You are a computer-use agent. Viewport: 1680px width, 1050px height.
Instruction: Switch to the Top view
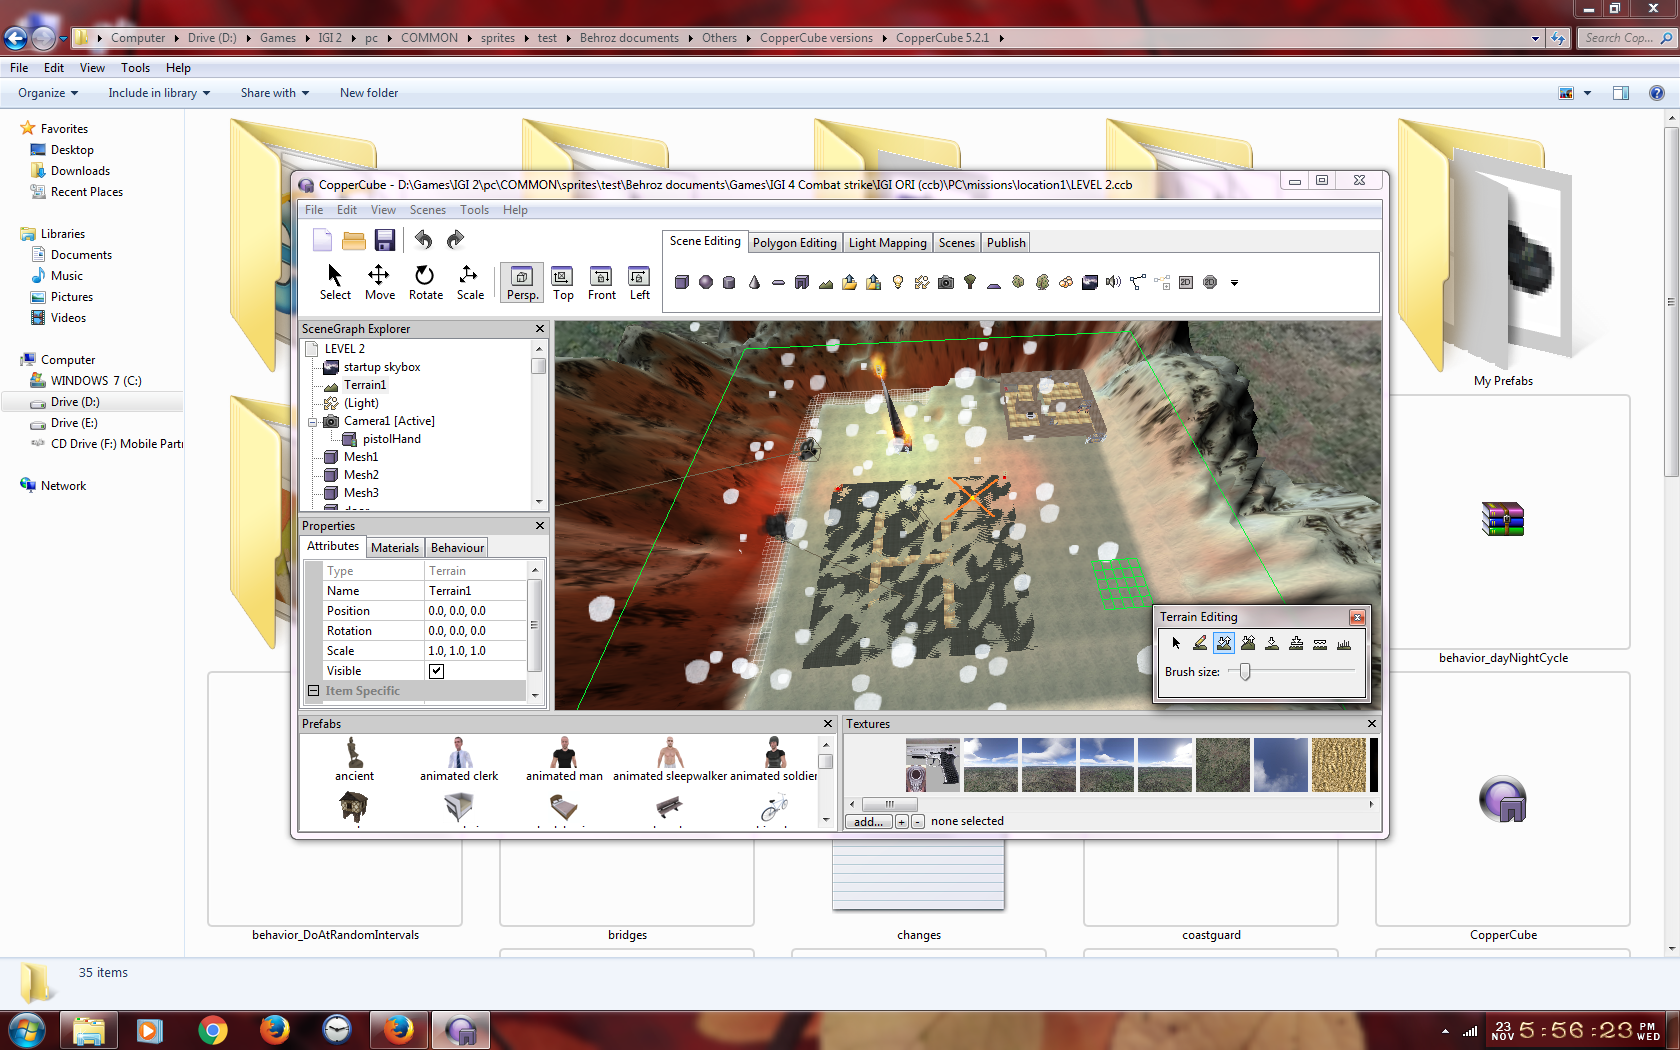click(x=563, y=283)
